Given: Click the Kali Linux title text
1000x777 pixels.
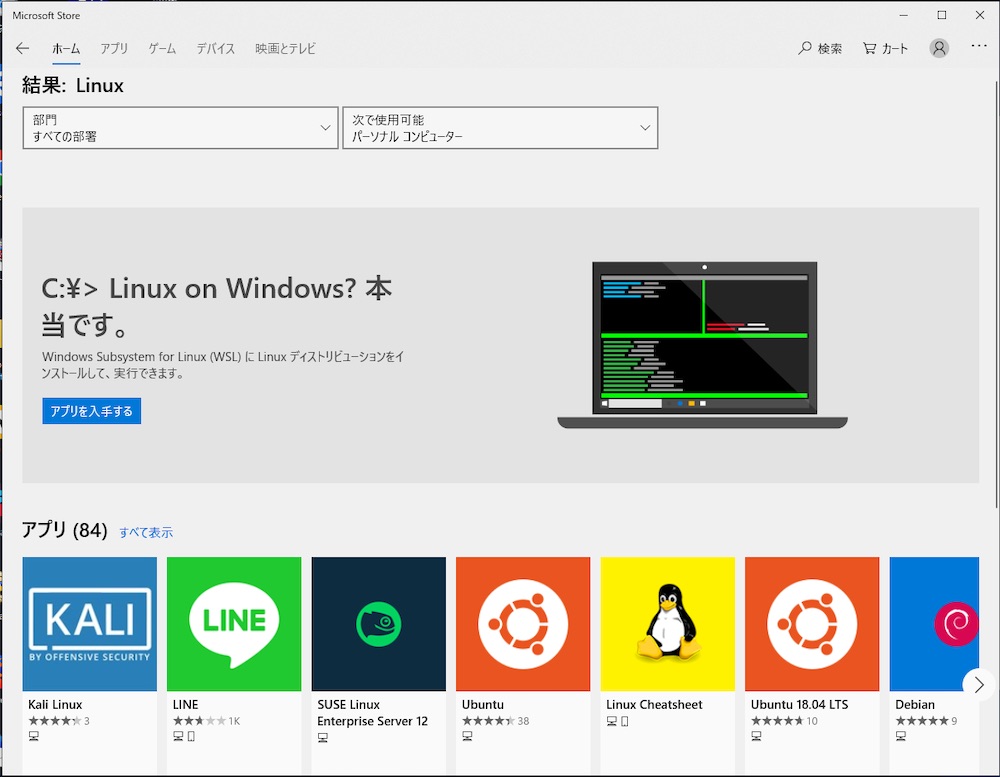Looking at the screenshot, I should pos(55,704).
